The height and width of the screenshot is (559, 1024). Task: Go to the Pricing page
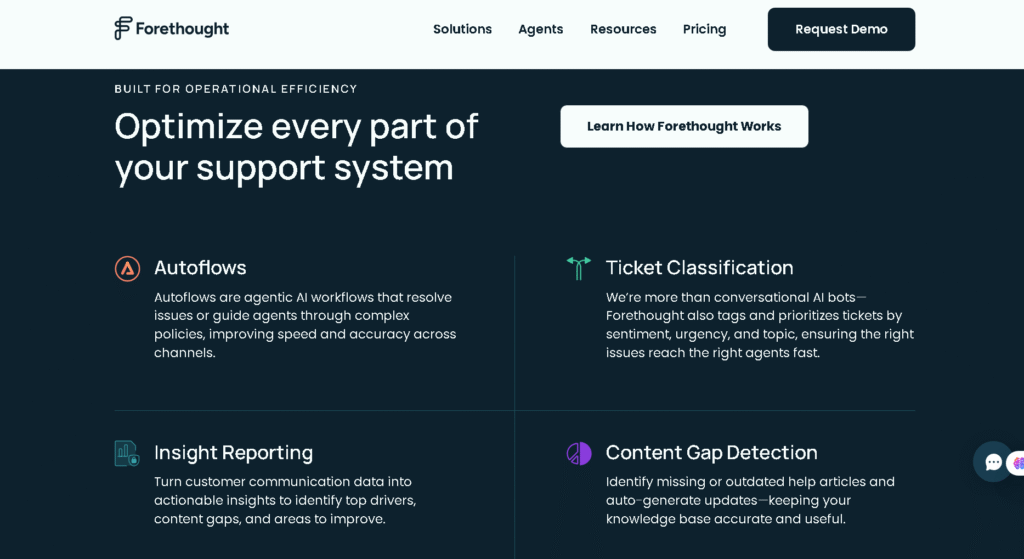click(705, 29)
